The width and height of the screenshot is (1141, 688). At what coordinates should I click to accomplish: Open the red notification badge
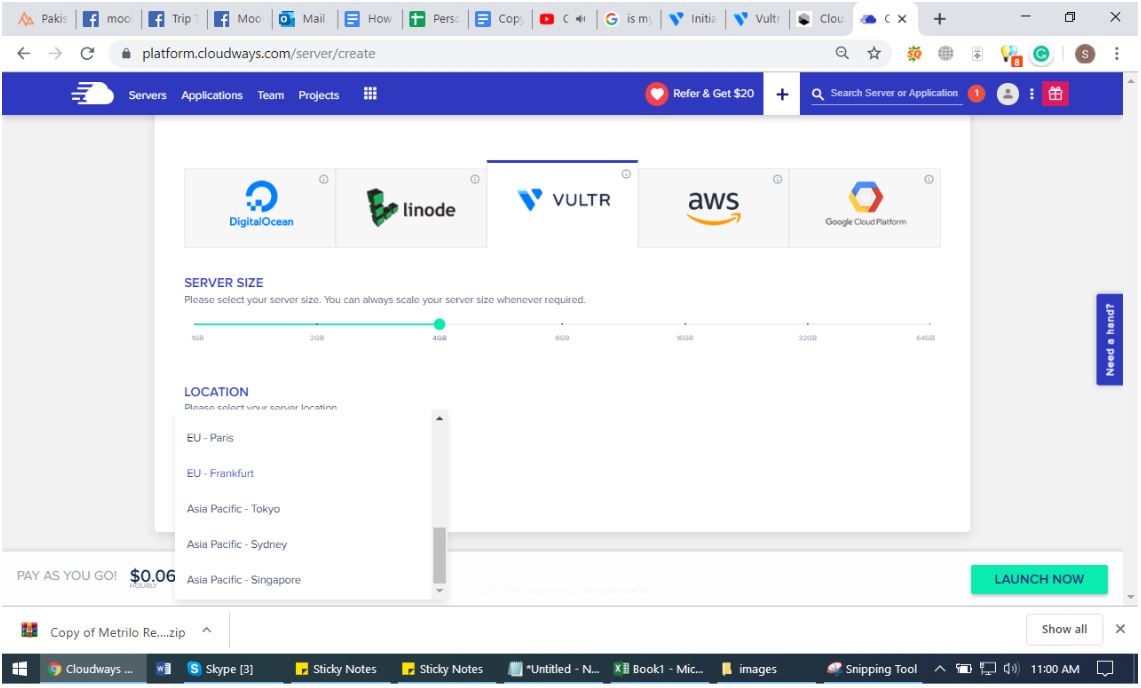(x=977, y=93)
